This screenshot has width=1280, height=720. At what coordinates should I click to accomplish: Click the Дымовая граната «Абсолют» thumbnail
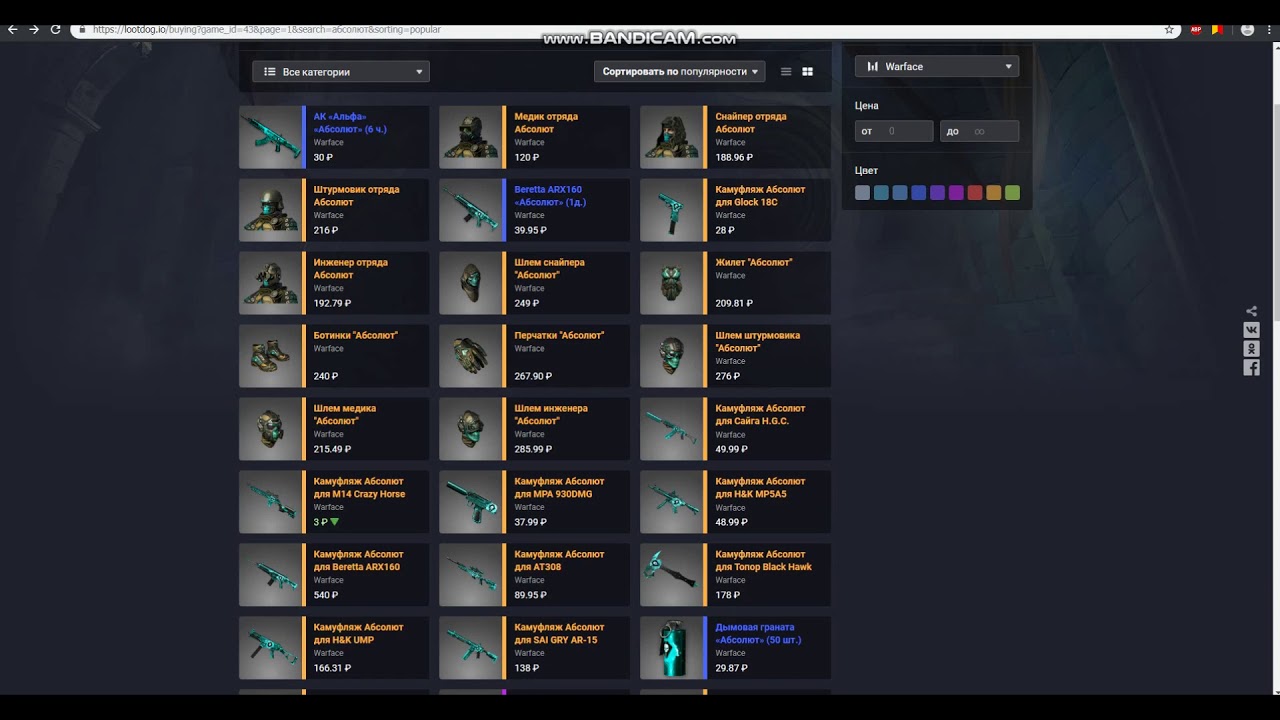point(671,648)
